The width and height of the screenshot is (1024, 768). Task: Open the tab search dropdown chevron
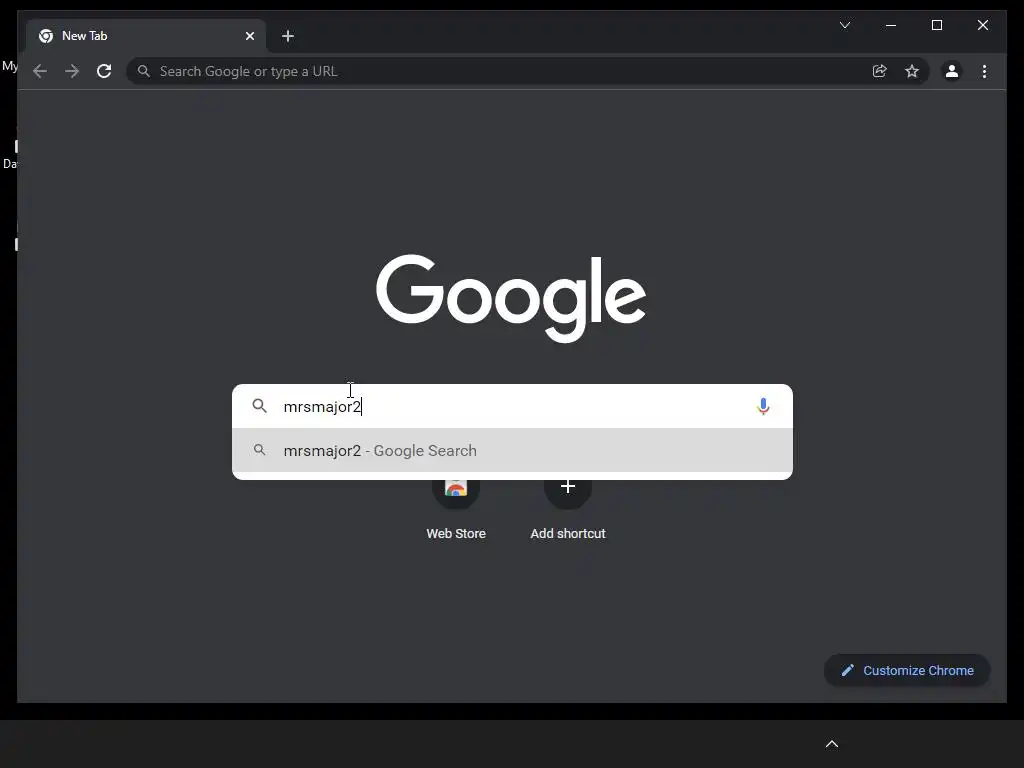[845, 25]
